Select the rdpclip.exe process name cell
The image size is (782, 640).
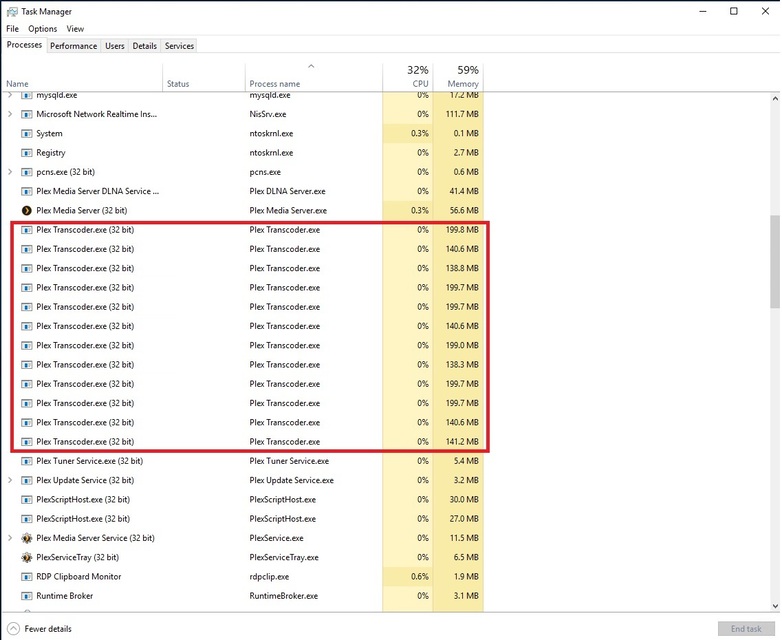269,577
